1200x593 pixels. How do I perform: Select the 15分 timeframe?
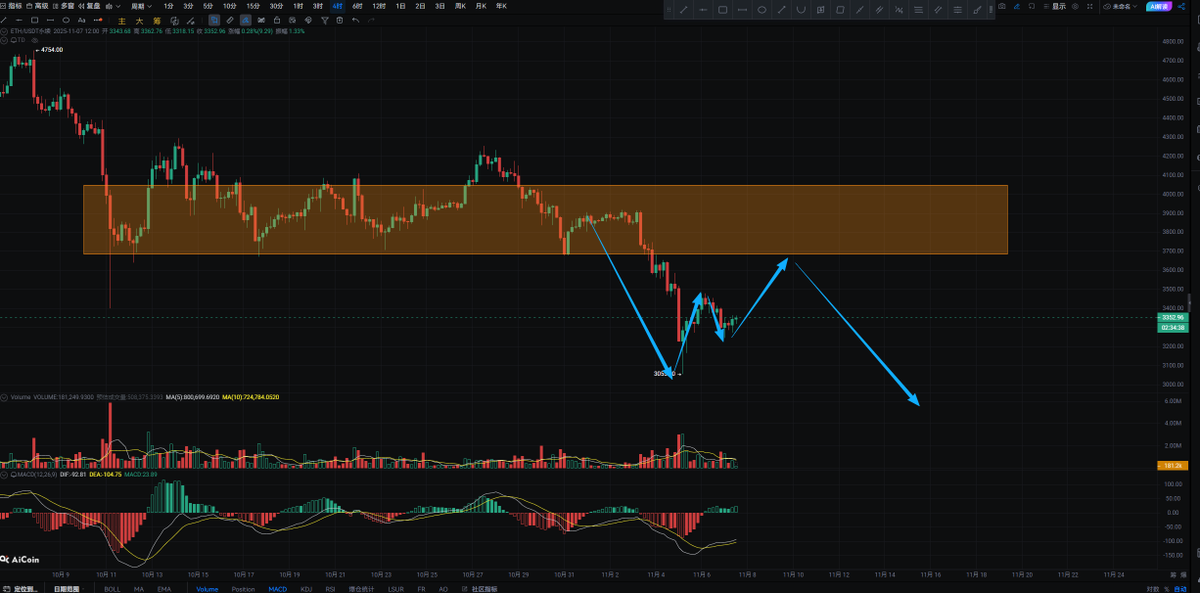pyautogui.click(x=253, y=6)
